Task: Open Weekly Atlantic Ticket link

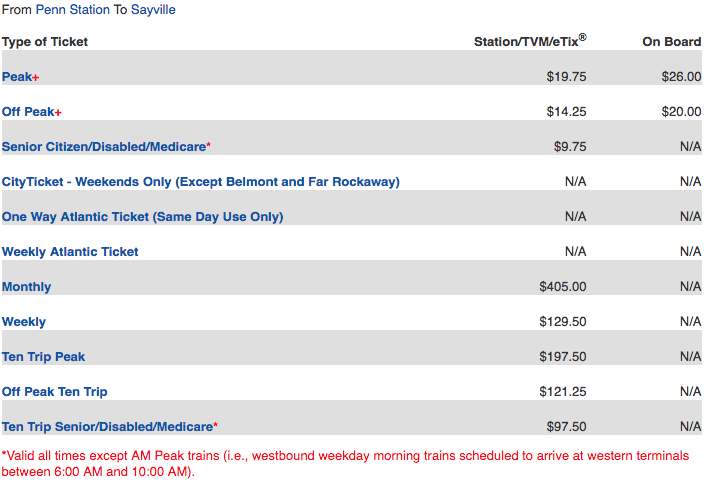Action: click(x=70, y=251)
